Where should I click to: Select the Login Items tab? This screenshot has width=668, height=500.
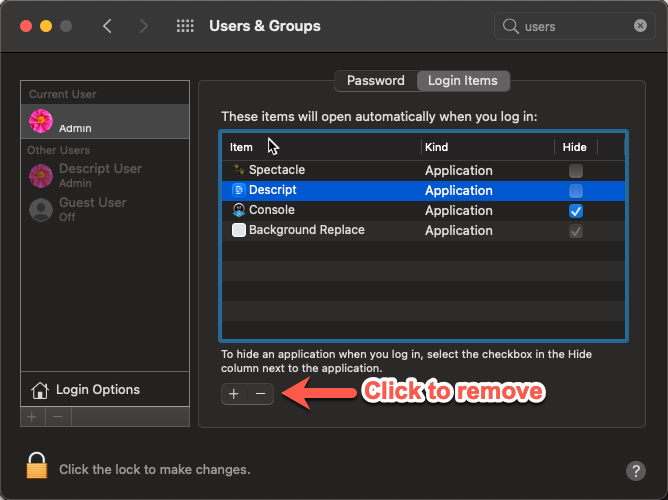463,80
